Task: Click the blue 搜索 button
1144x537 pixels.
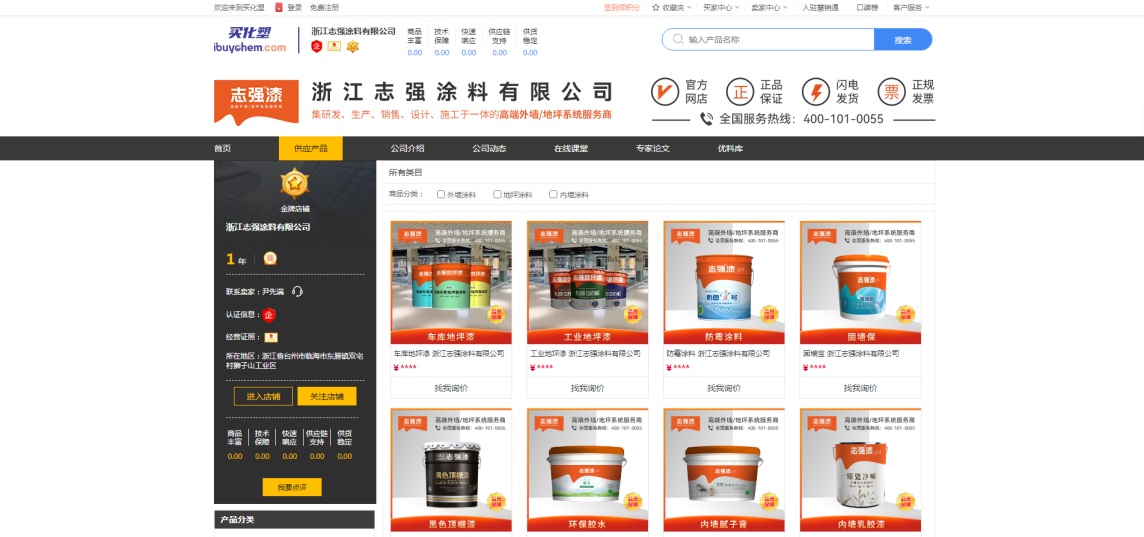Action: point(903,39)
